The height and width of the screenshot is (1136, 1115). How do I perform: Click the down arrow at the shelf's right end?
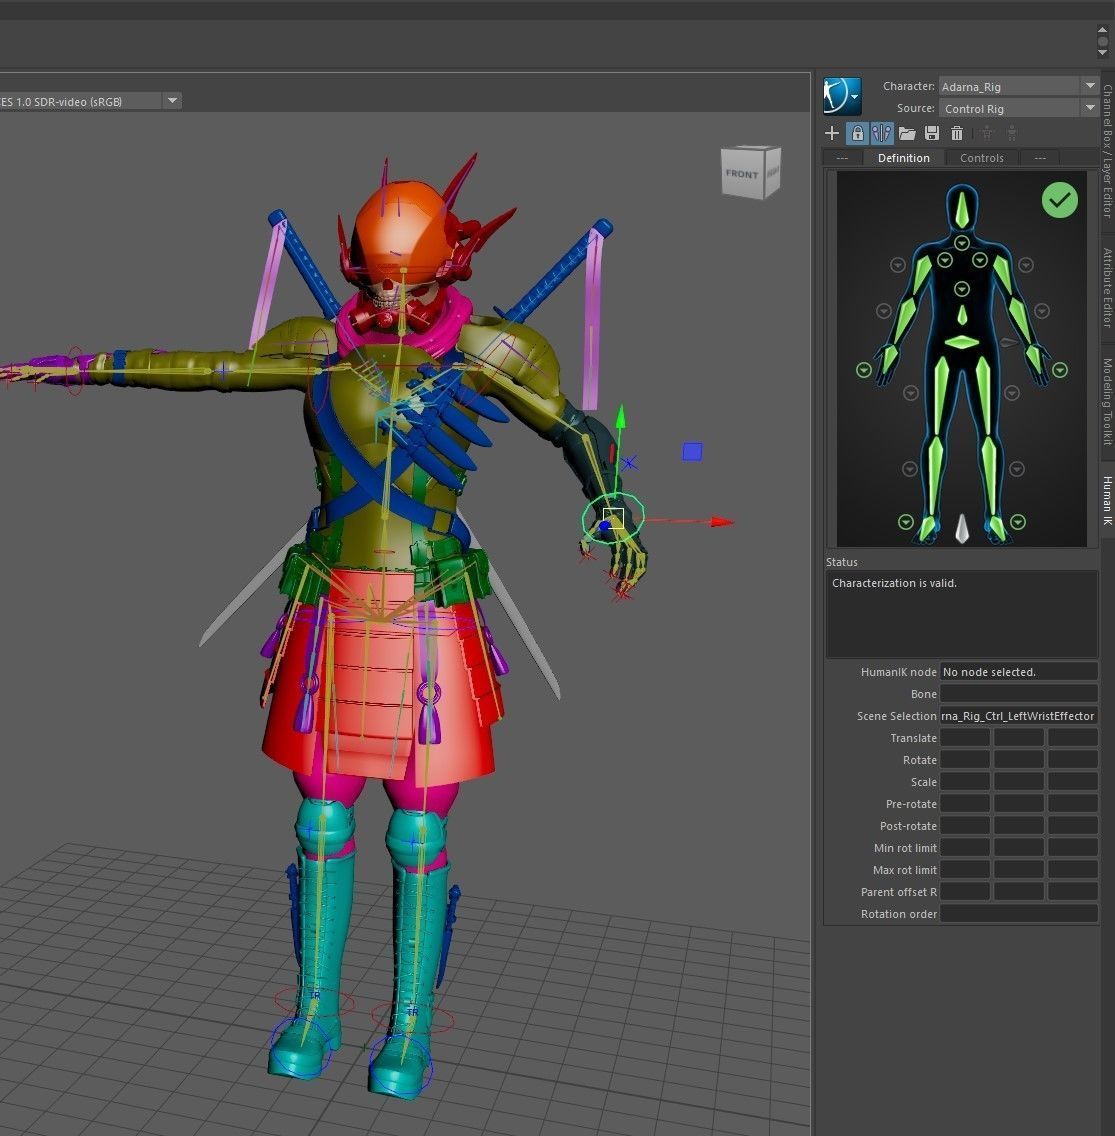(1103, 53)
